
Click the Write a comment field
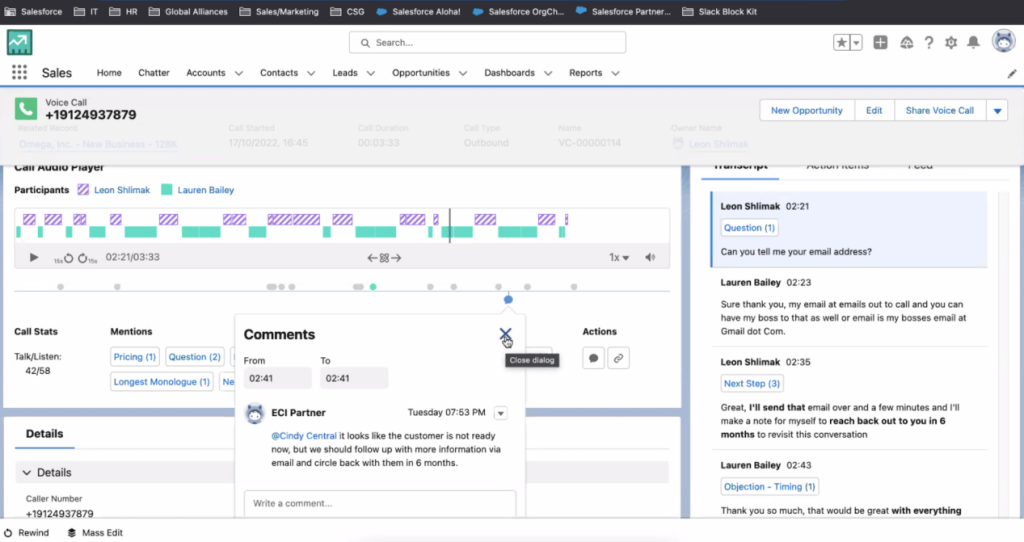(x=380, y=503)
